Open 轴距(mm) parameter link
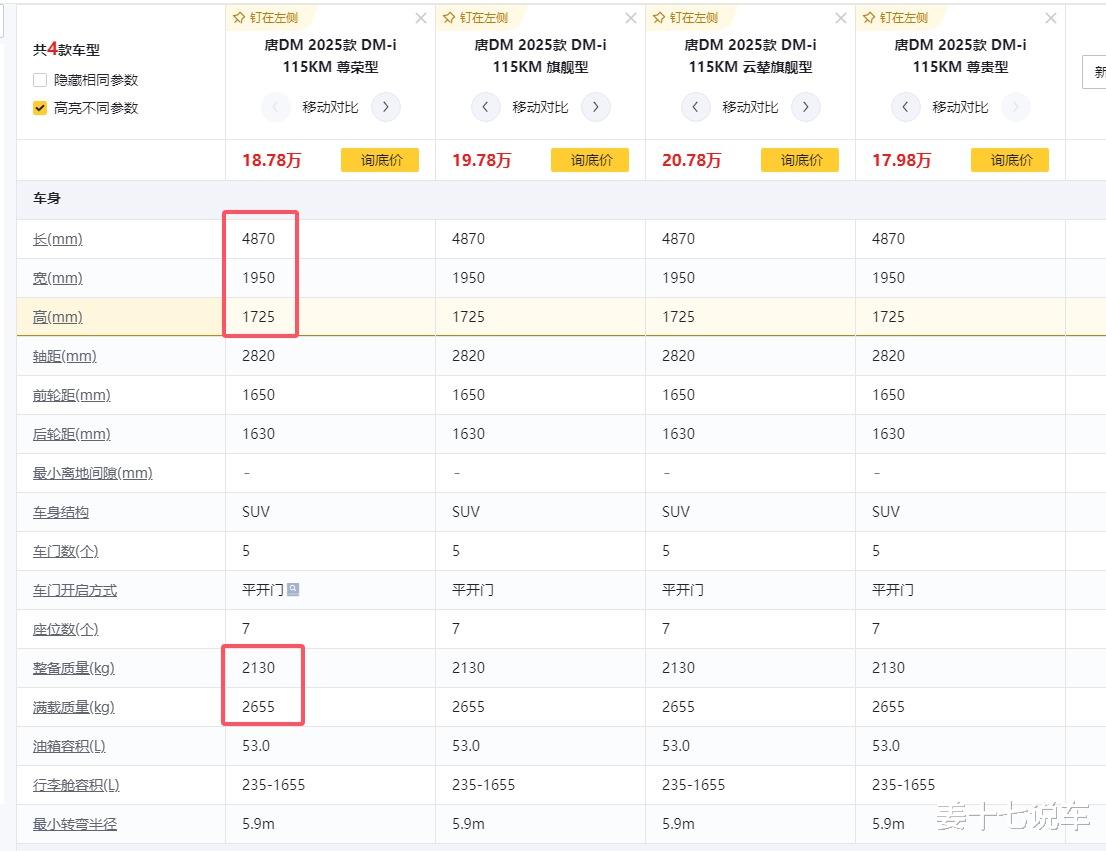Screen dimensions: 1106x851 65,356
